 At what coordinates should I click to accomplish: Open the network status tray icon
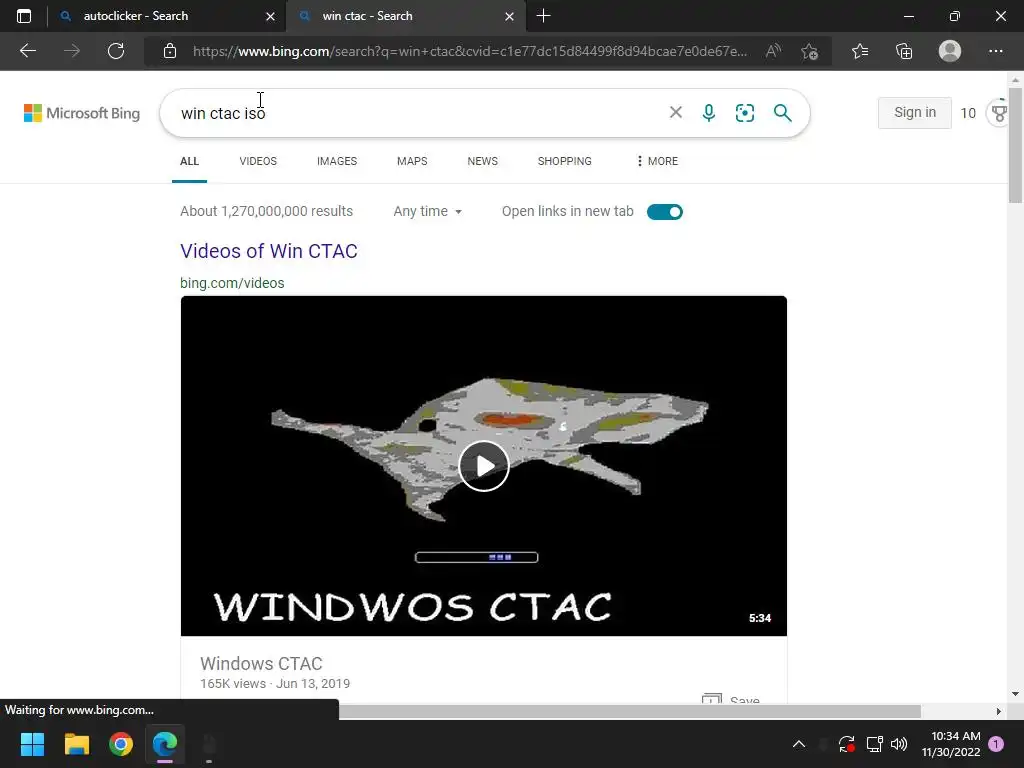(874, 744)
